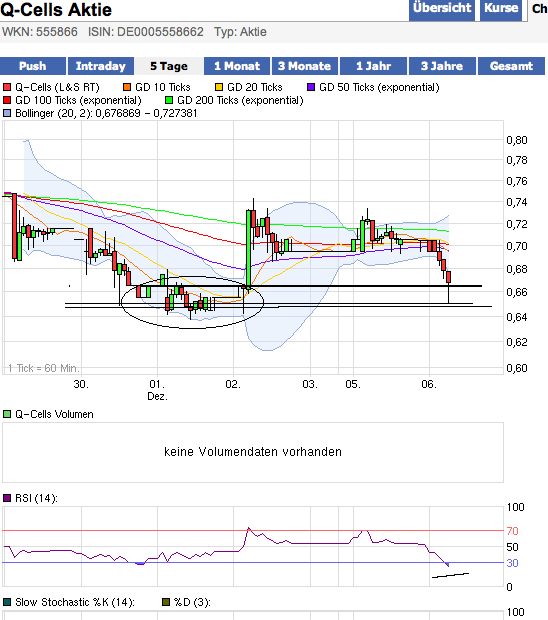Image resolution: width=548 pixels, height=620 pixels.
Task: Click the '1 Tick = 60 Min.' note
Action: click(x=44, y=369)
